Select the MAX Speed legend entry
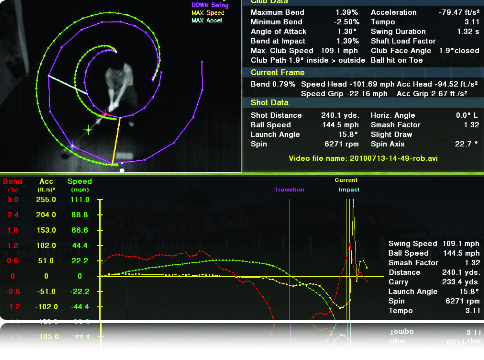Screen dimensions: 484x360 [x=208, y=13]
